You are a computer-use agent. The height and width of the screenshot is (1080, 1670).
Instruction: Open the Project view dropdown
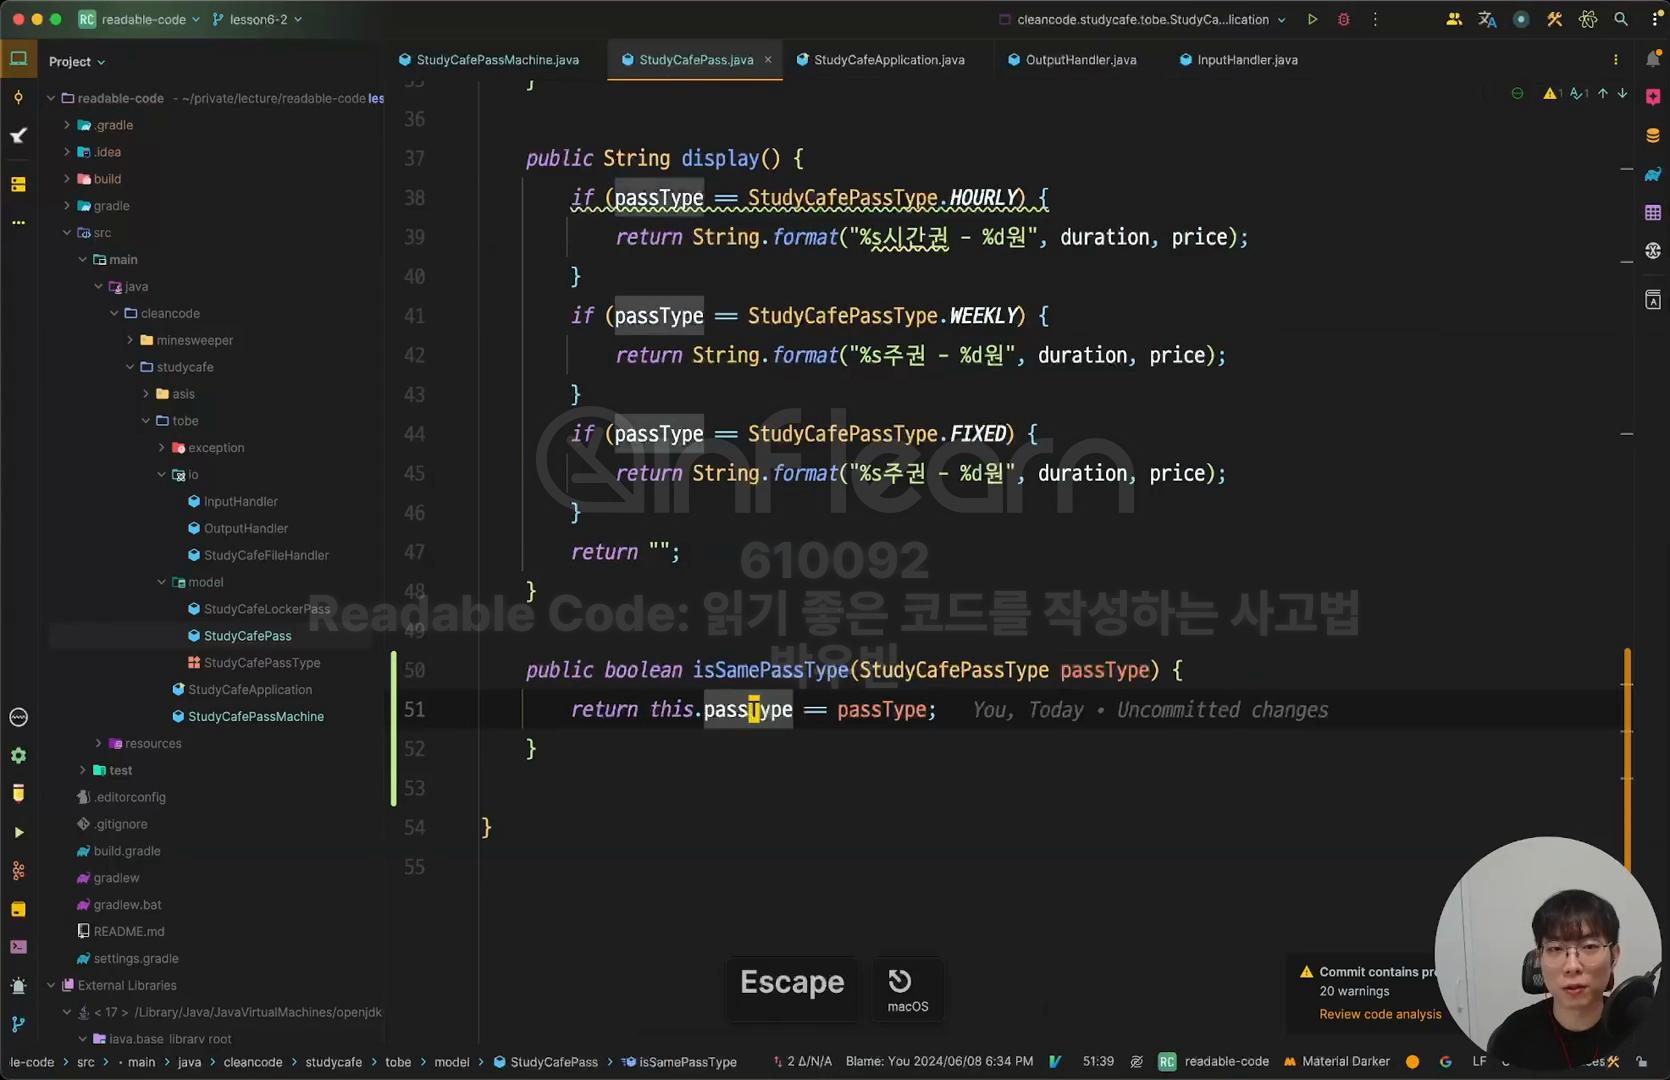[77, 62]
